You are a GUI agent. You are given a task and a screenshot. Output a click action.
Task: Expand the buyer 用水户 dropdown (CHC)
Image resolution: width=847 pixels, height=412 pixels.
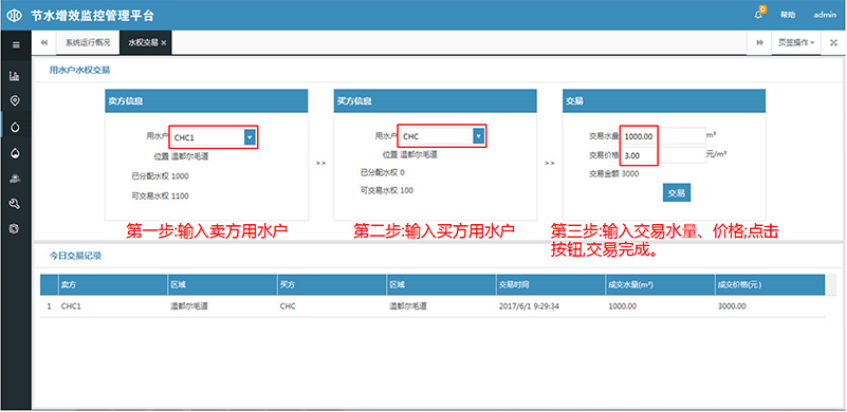(x=478, y=136)
